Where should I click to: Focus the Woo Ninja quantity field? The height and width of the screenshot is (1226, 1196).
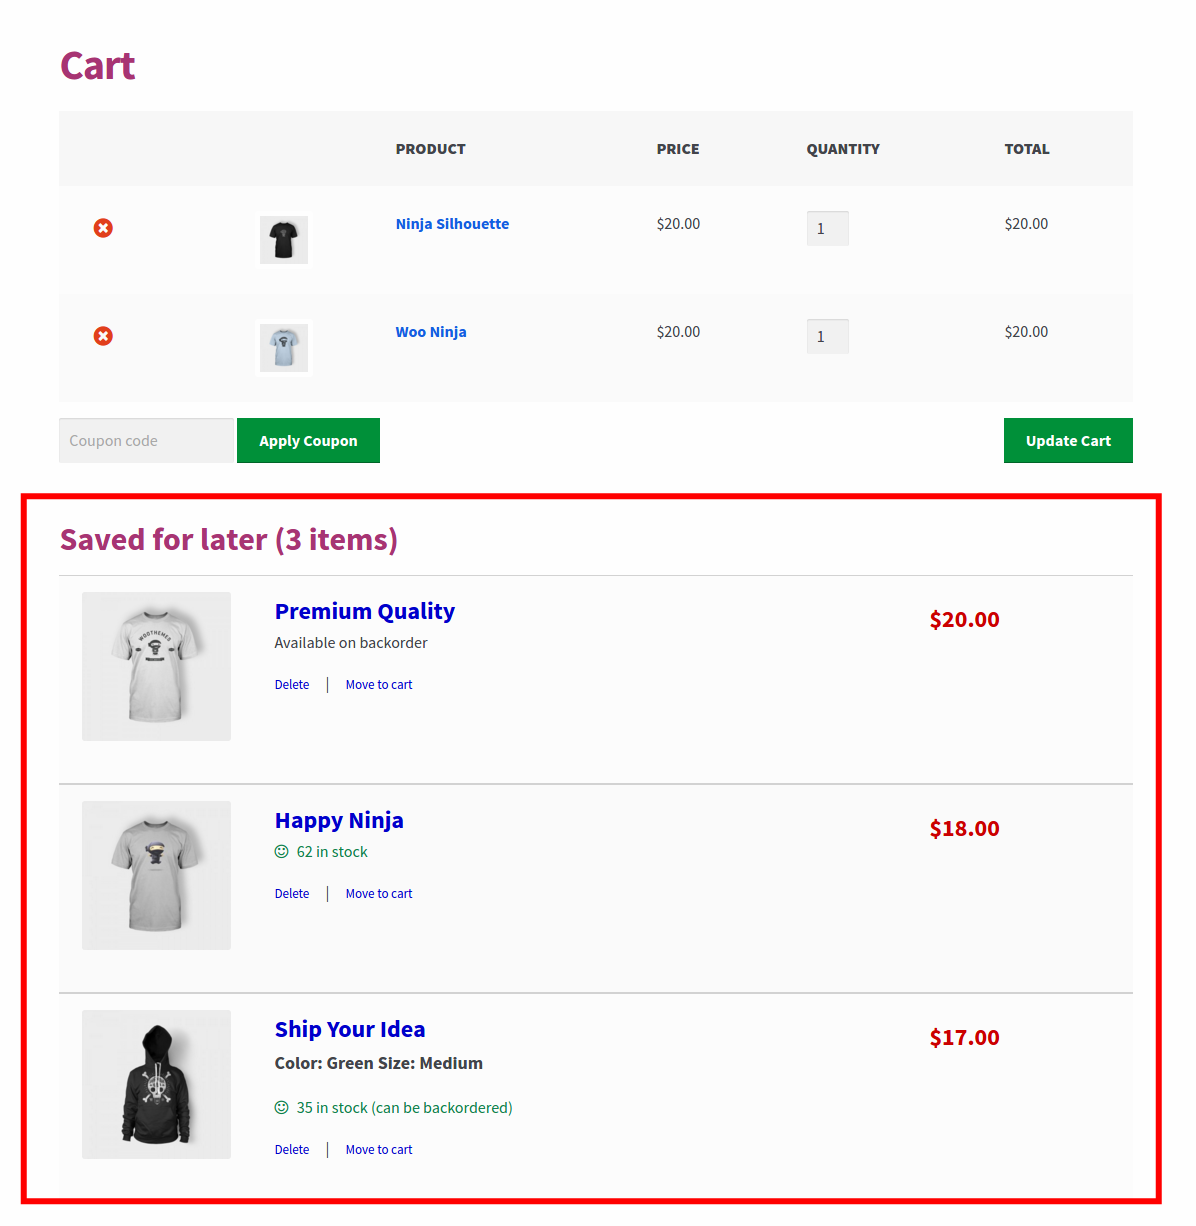[828, 336]
